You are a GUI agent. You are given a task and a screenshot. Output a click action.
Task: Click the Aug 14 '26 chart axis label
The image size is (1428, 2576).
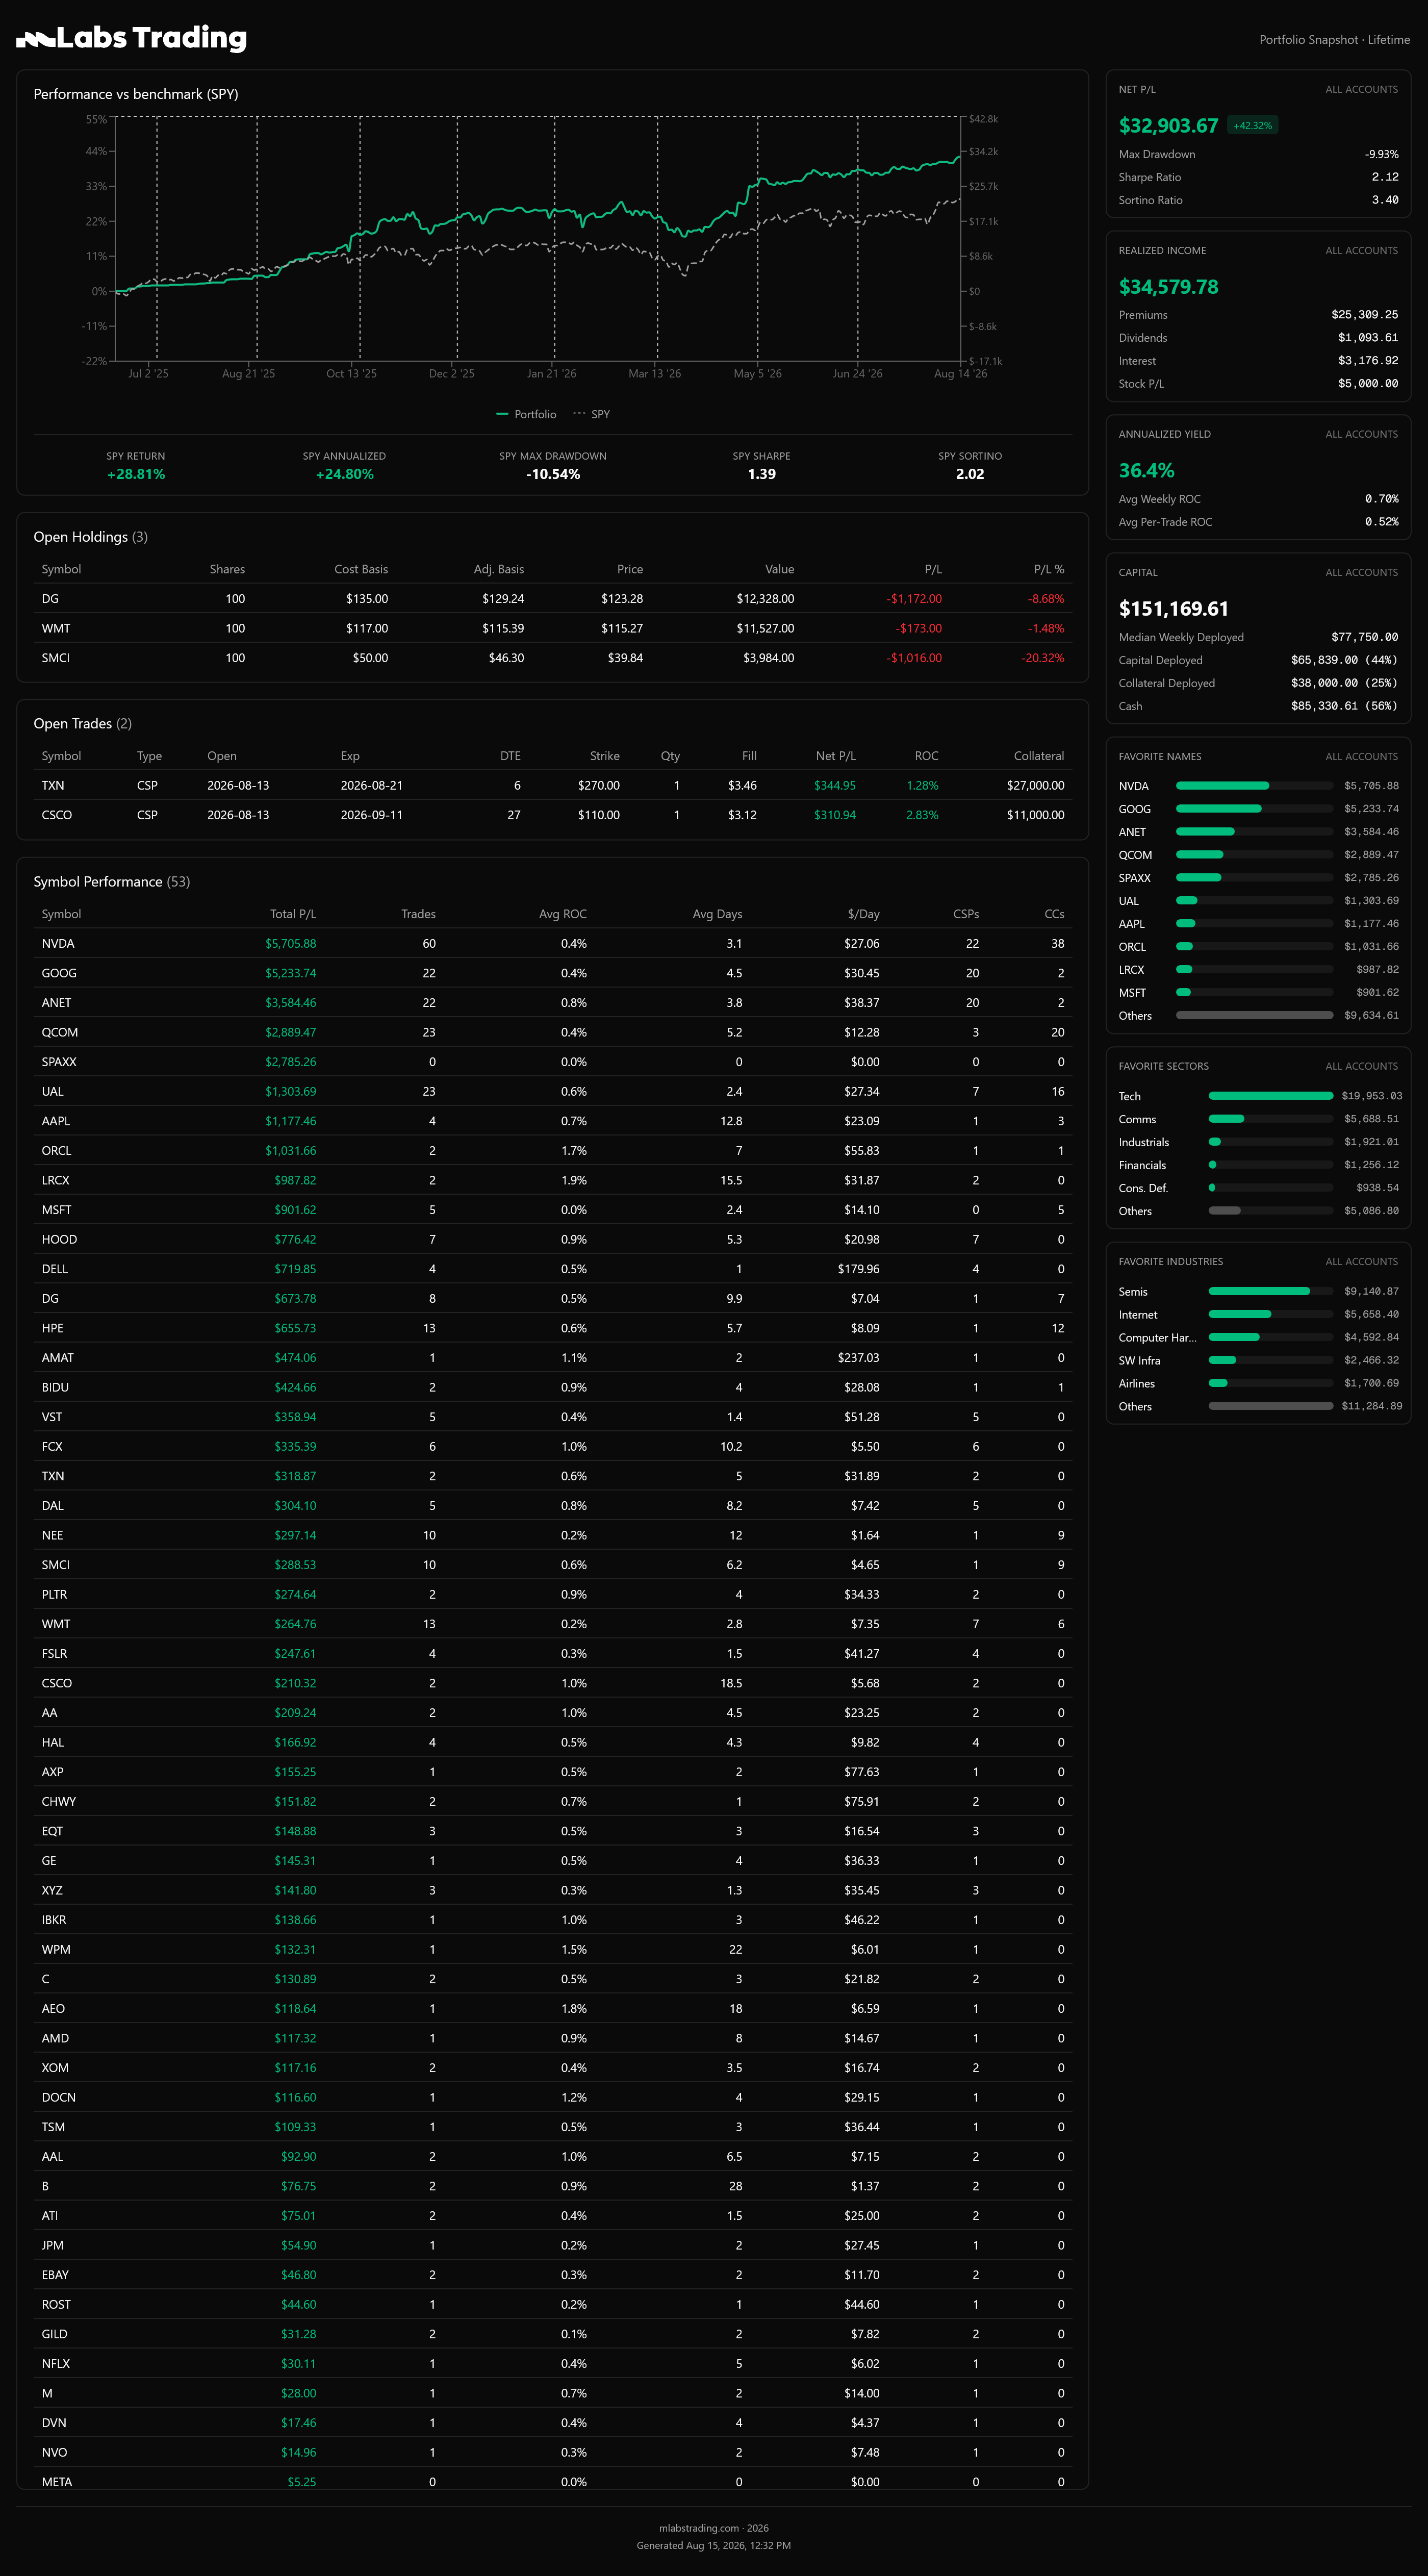coord(960,374)
